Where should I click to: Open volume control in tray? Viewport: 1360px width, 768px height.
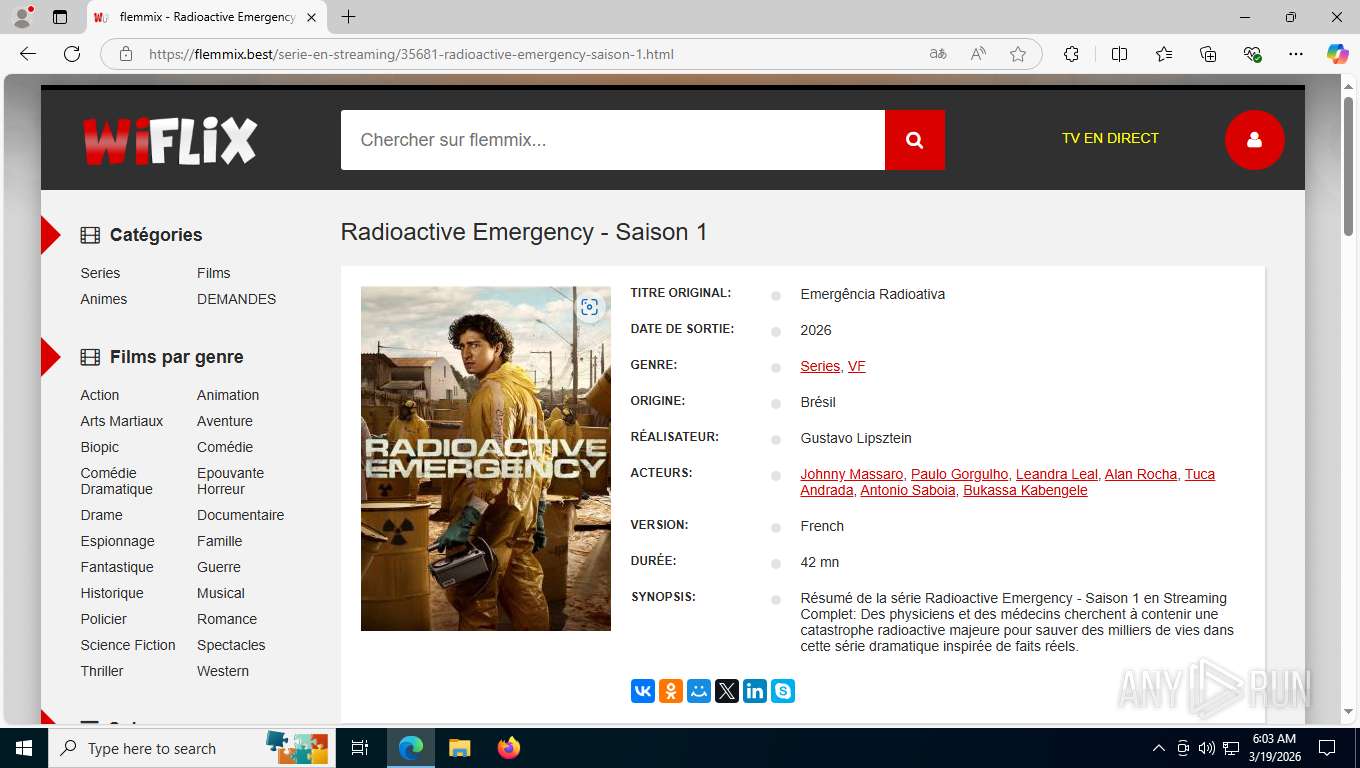pos(1206,748)
